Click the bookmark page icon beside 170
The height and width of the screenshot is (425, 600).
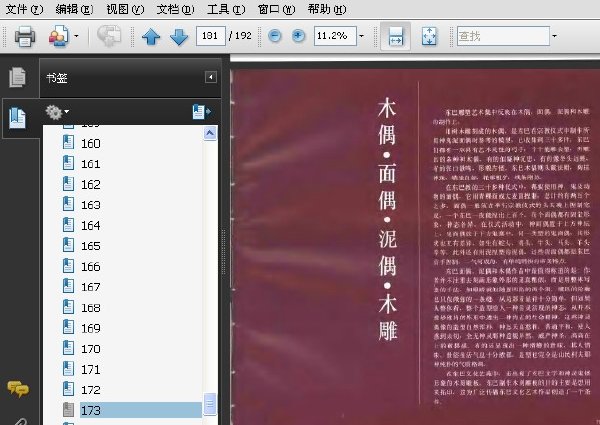[x=68, y=348]
